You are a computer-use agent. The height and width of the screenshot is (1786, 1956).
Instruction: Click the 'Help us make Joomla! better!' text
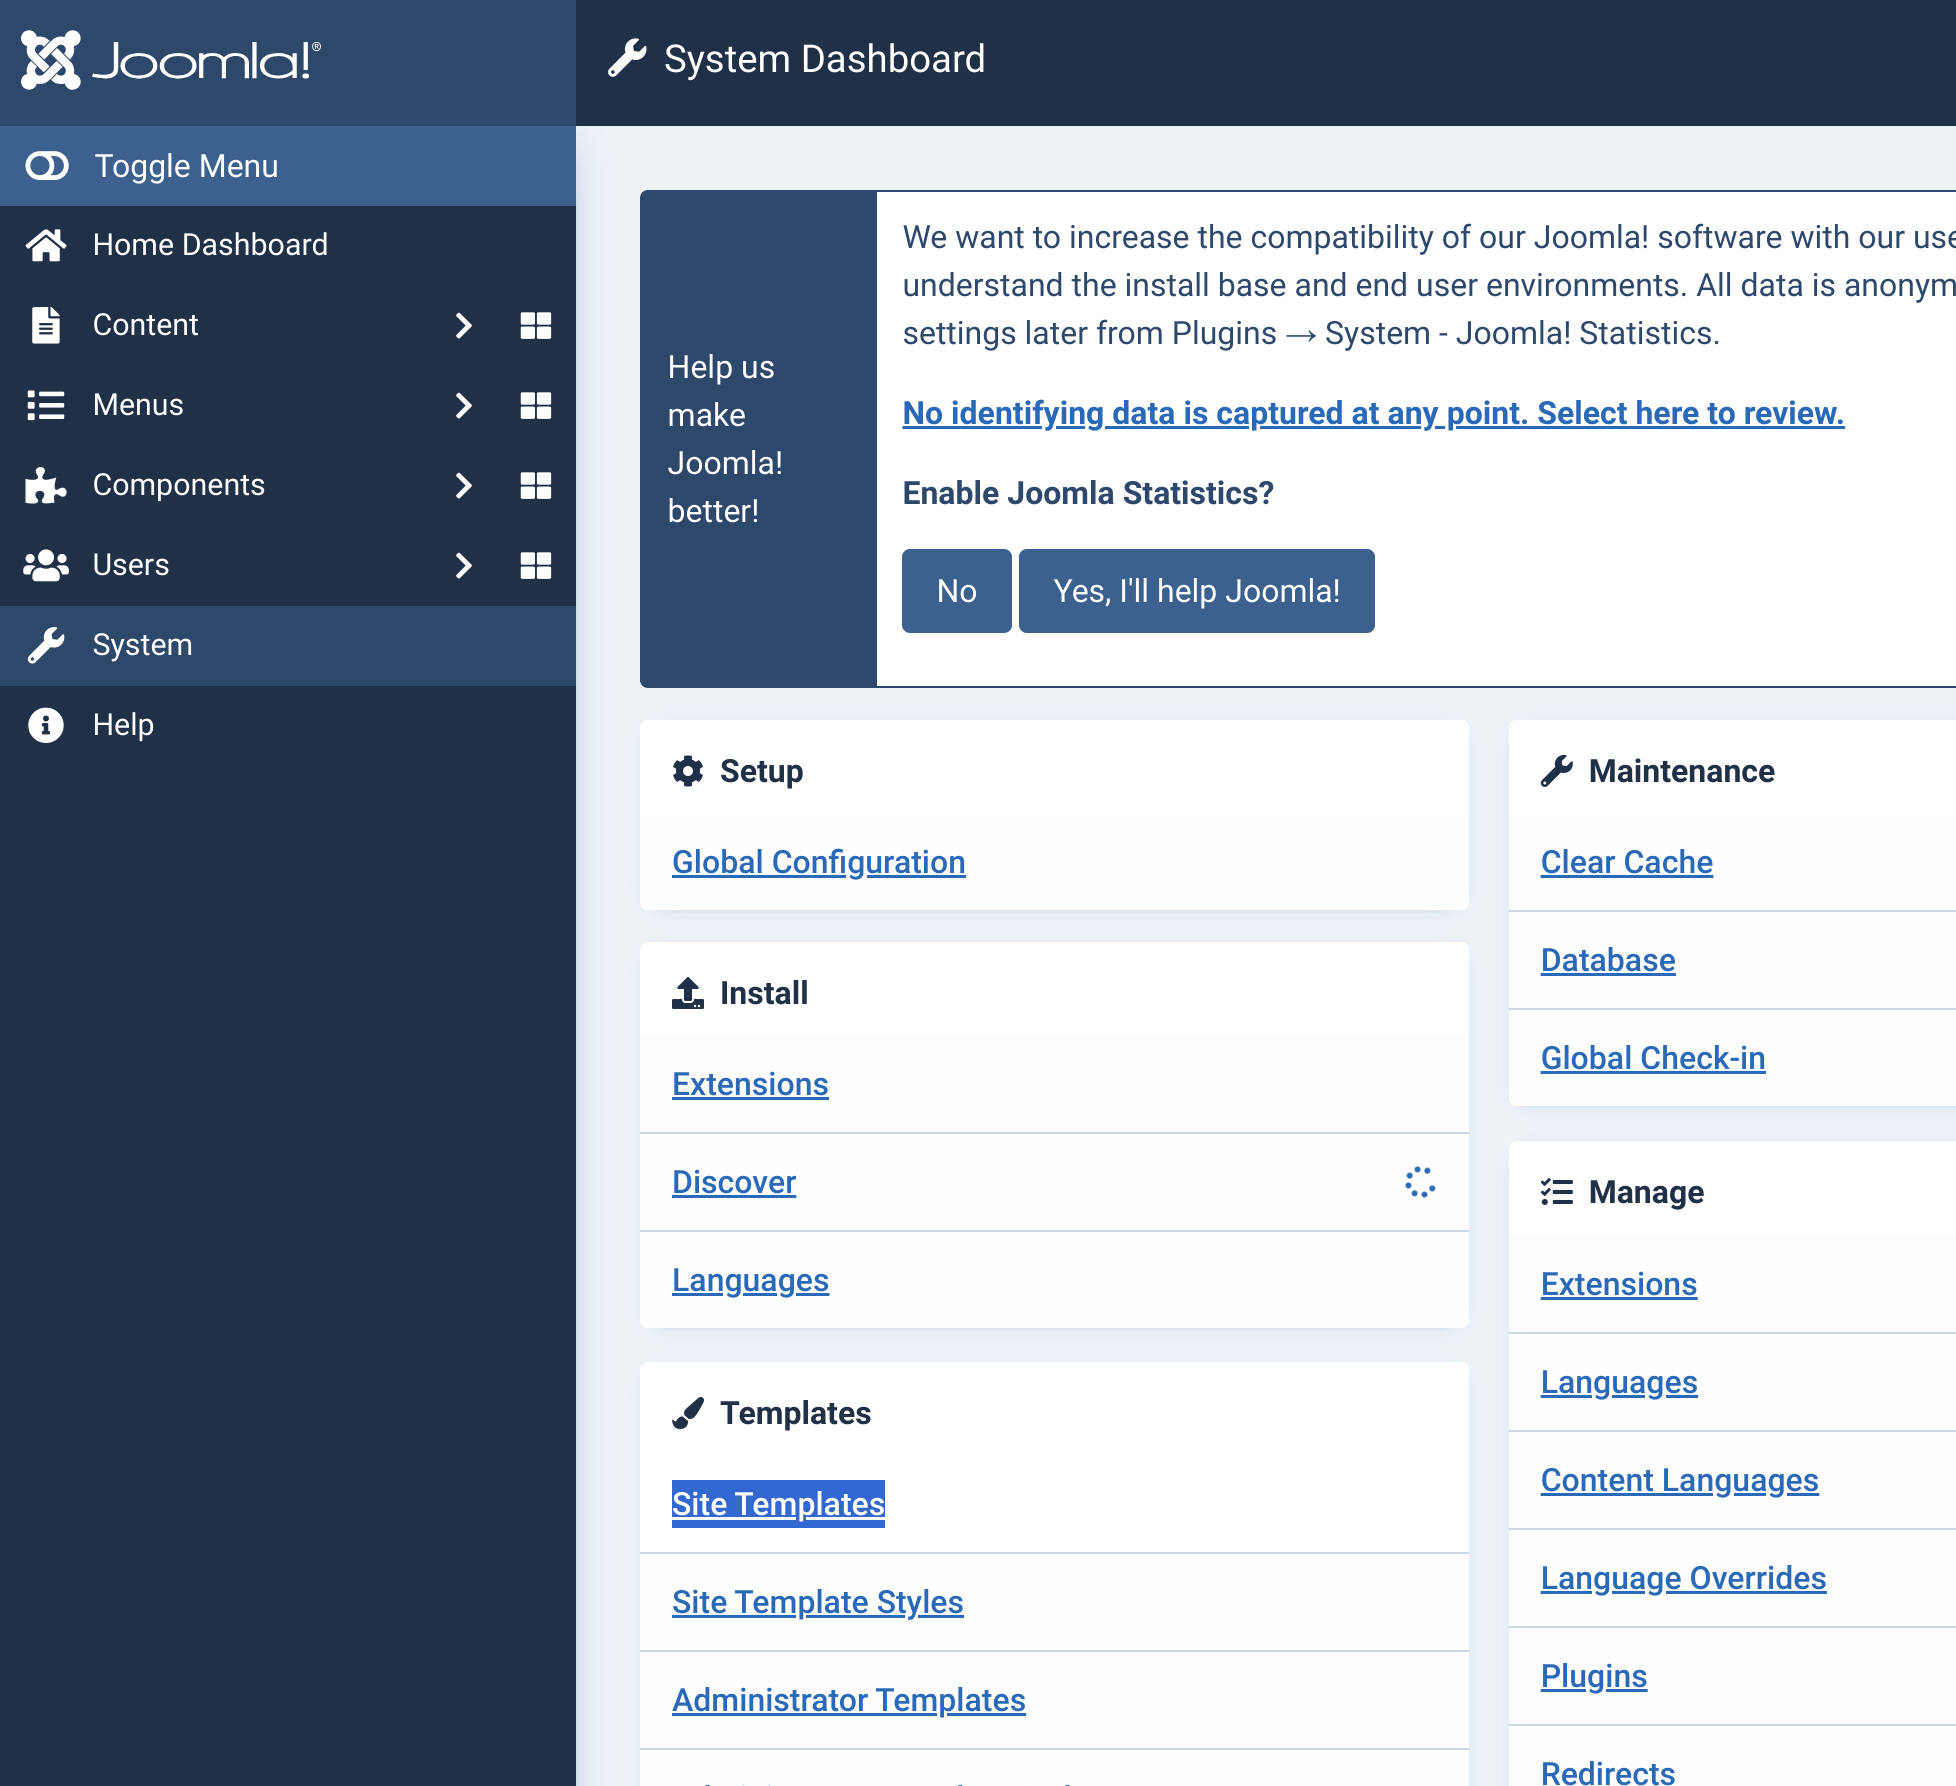click(725, 439)
